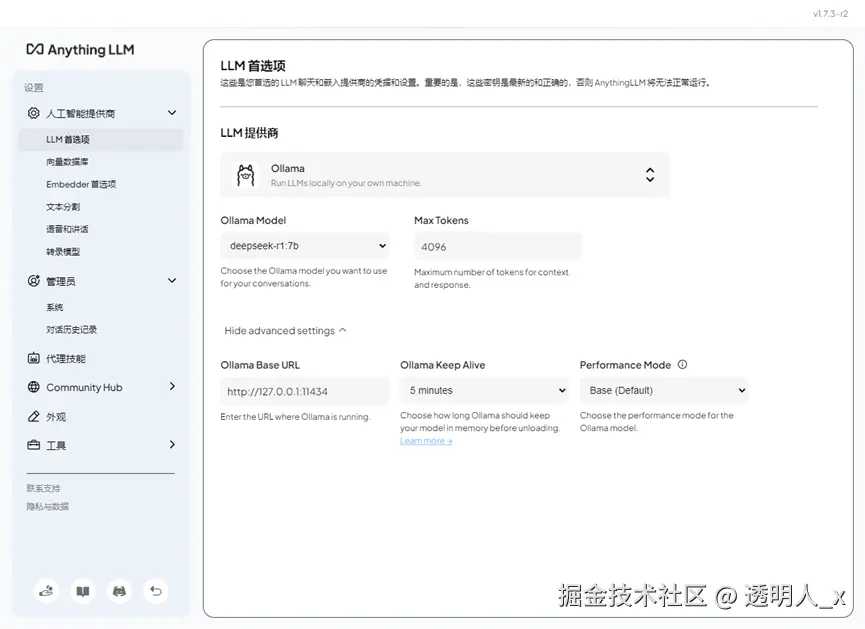The height and width of the screenshot is (629, 865).
Task: Open the LLM provider selector arrows
Action: point(650,175)
